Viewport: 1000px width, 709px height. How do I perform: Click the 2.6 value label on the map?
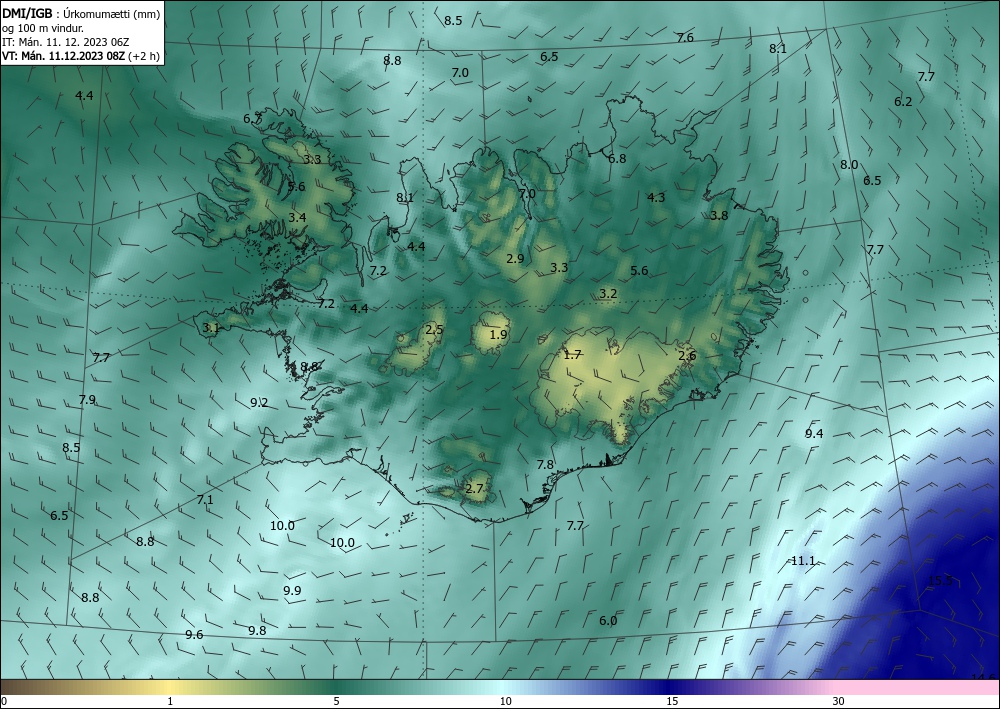pos(688,356)
